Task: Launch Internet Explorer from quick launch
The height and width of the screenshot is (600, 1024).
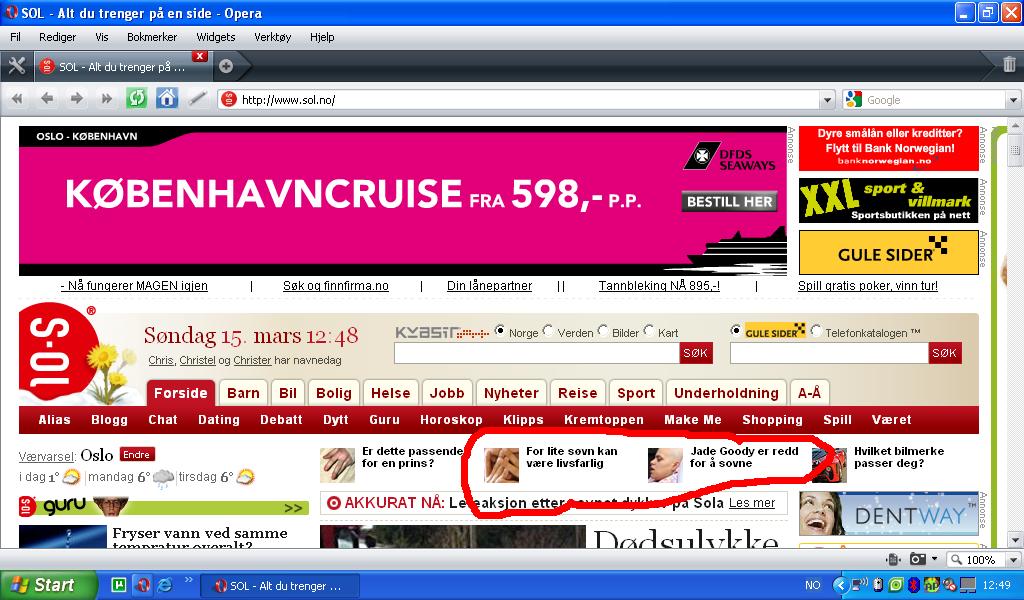Action: tap(165, 584)
